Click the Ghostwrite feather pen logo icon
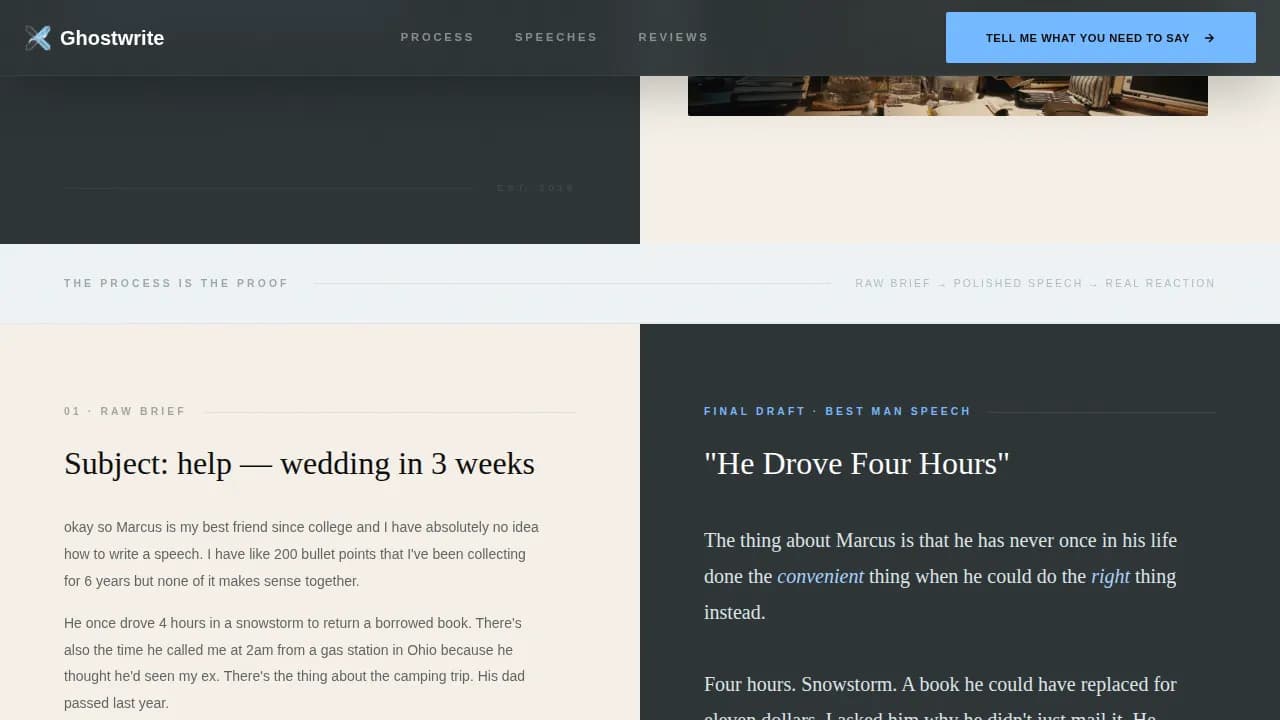Screen dimensions: 1280x720 point(38,38)
